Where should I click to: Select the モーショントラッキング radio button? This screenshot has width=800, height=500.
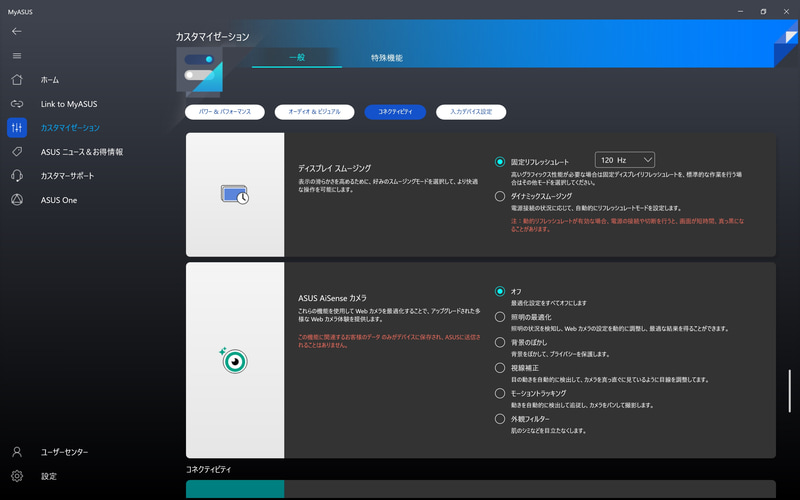tap(500, 393)
